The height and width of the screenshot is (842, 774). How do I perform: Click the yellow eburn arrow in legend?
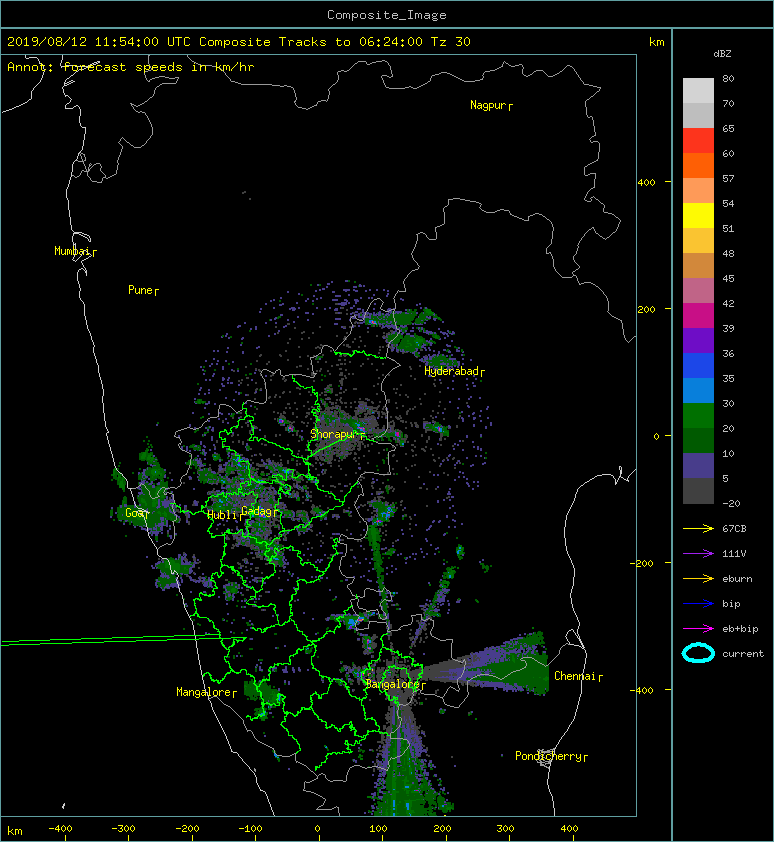(698, 578)
